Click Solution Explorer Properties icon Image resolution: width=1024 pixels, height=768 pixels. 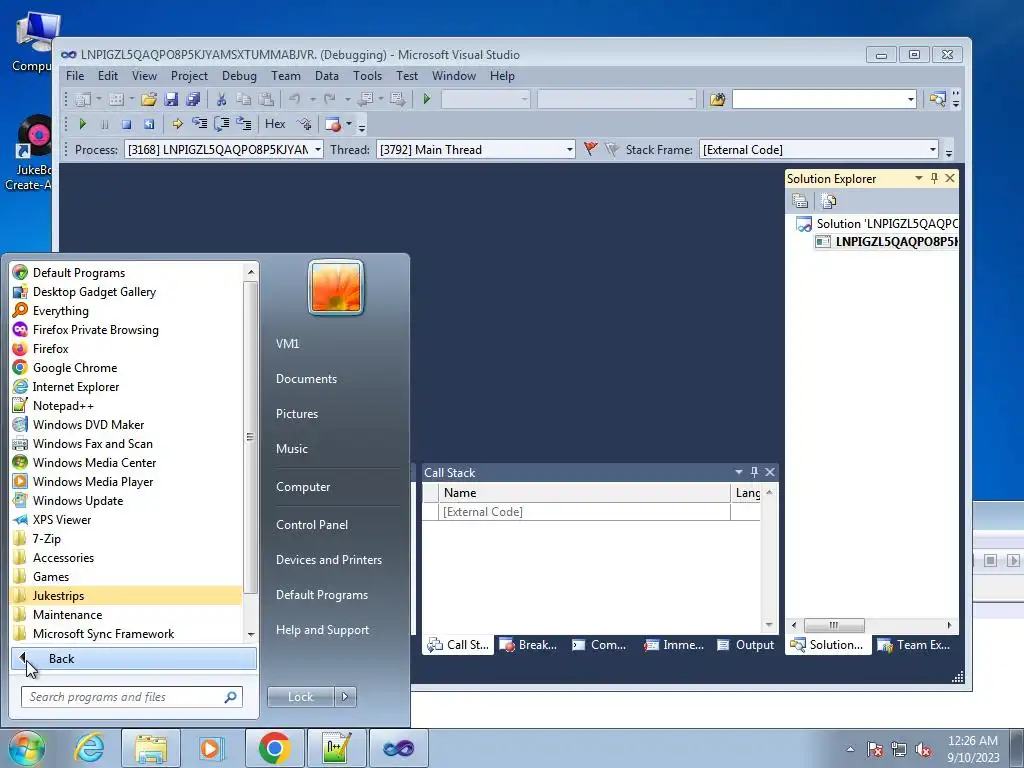(800, 201)
